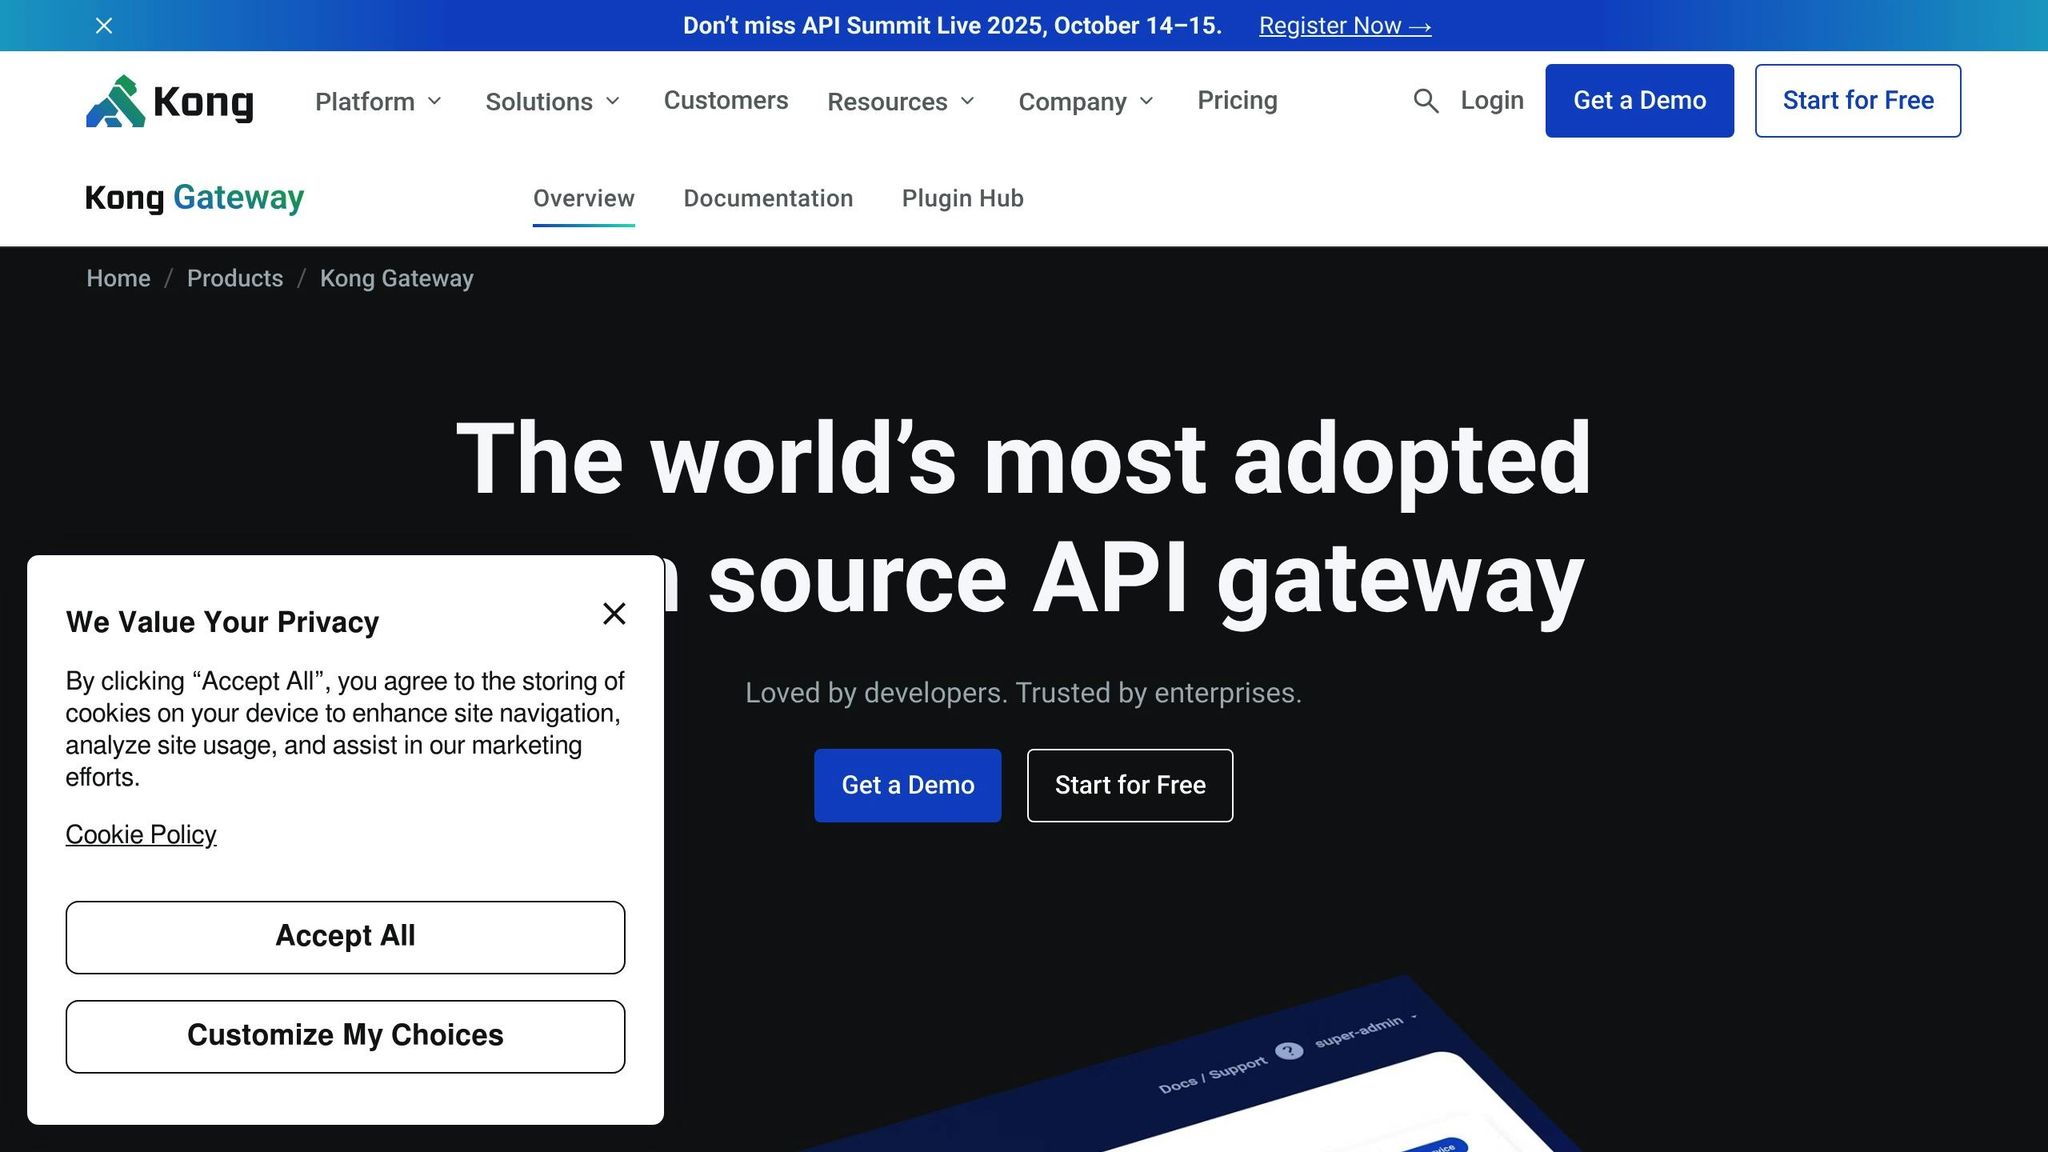Click the Register Now link

[x=1344, y=26]
